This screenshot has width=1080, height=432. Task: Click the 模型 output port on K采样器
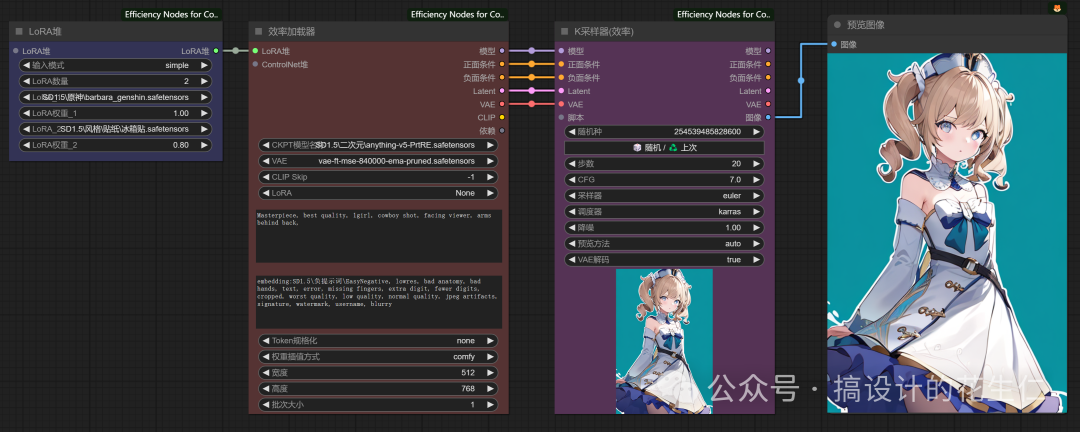[x=768, y=50]
